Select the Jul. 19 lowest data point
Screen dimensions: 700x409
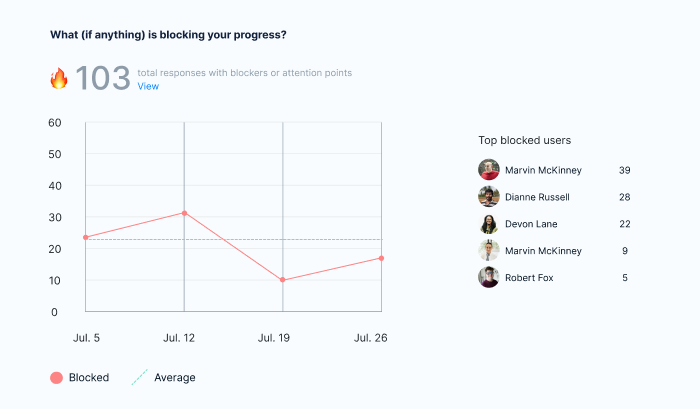tap(283, 280)
